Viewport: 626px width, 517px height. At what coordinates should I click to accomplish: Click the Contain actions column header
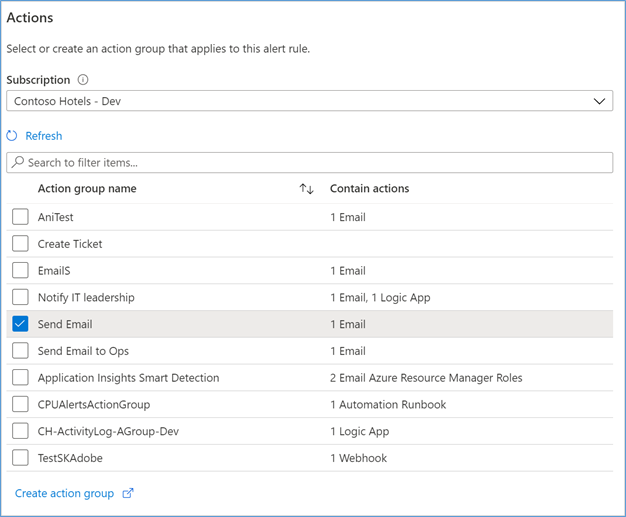(369, 189)
